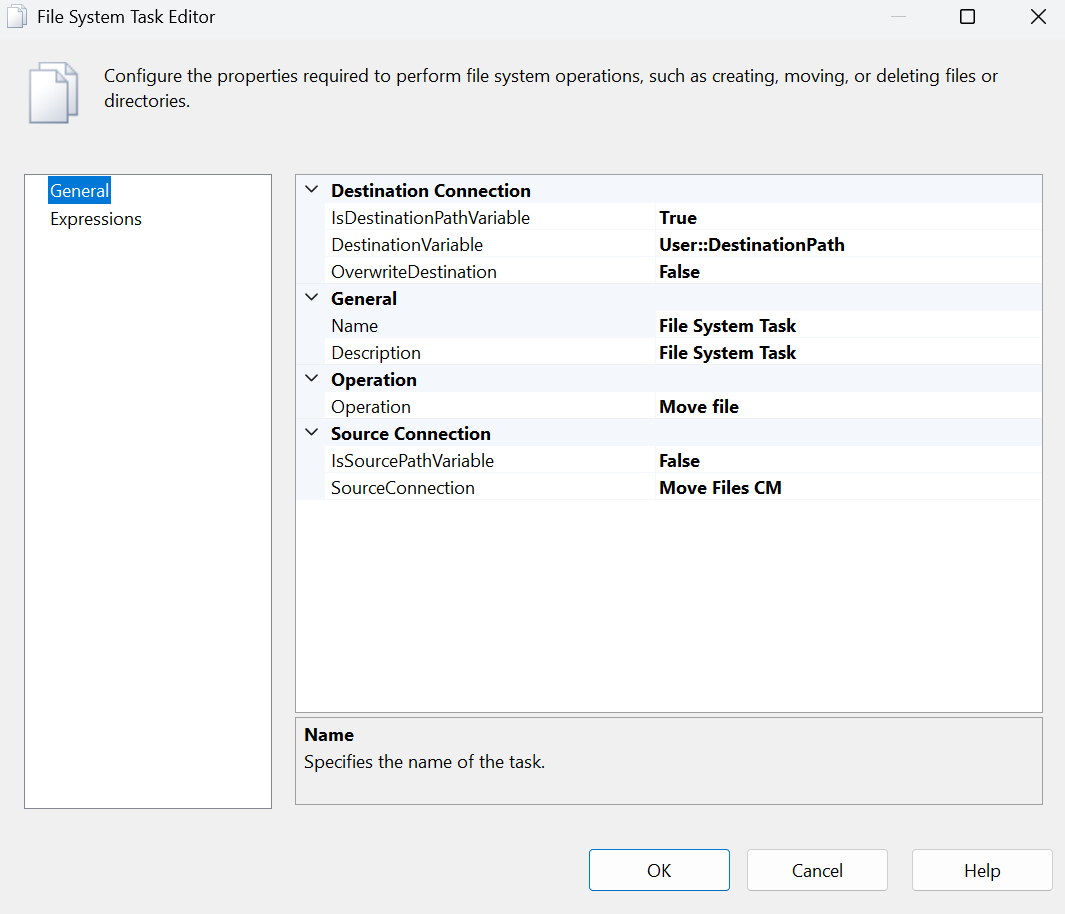1065x914 pixels.
Task: Collapse the General property group
Action: point(312,298)
